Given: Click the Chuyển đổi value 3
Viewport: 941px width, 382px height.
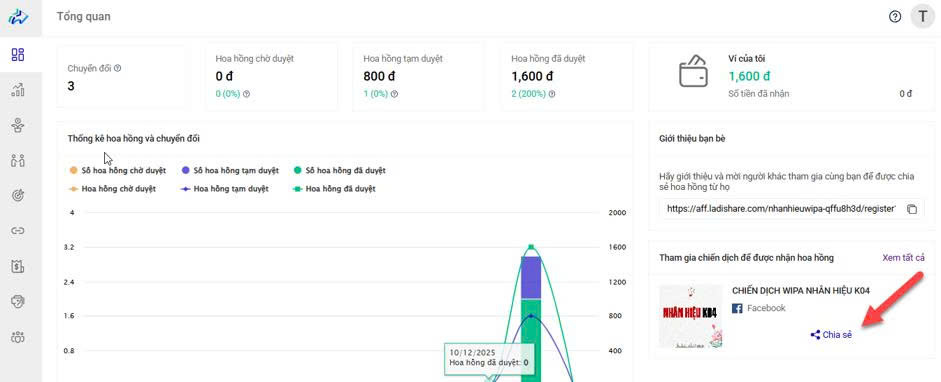Looking at the screenshot, I should coord(71,86).
